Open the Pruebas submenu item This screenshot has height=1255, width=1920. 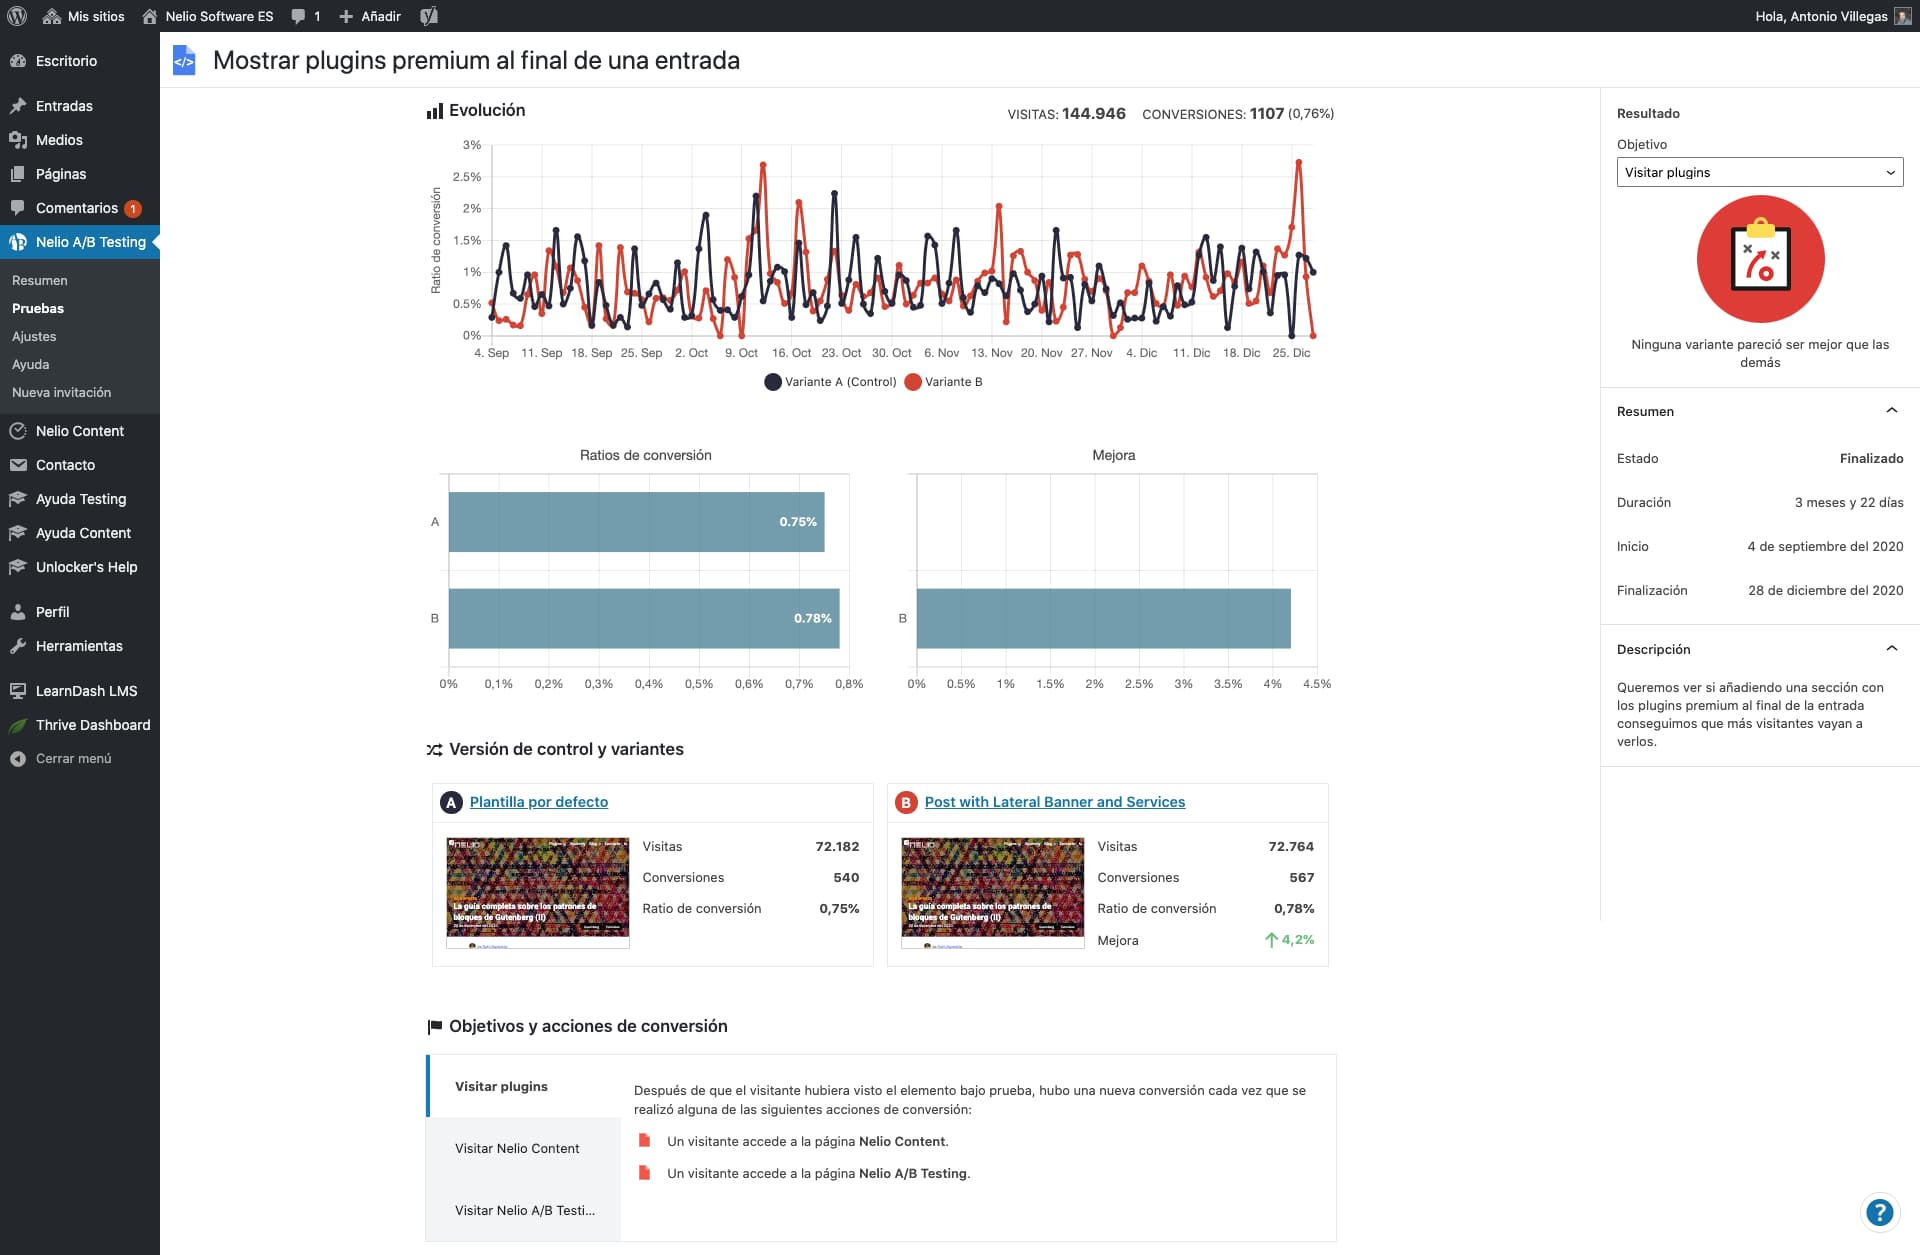coord(38,309)
